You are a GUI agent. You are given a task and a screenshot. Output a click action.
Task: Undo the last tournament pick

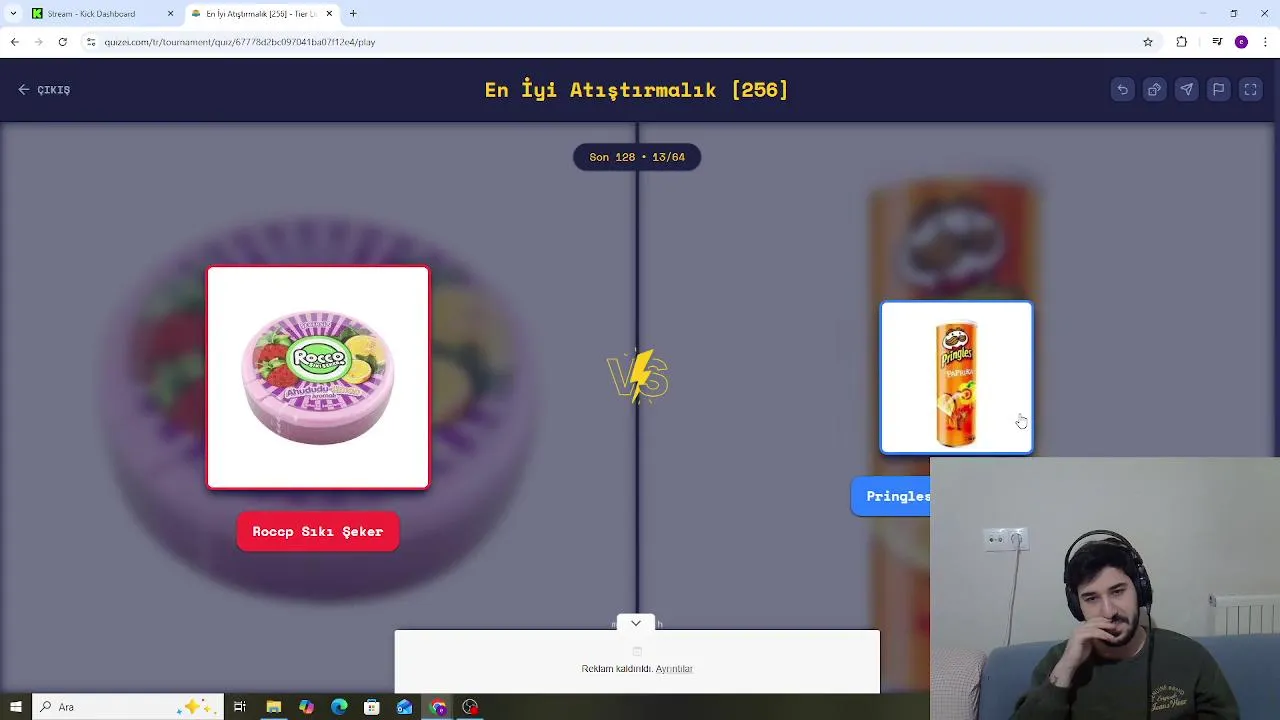1122,90
